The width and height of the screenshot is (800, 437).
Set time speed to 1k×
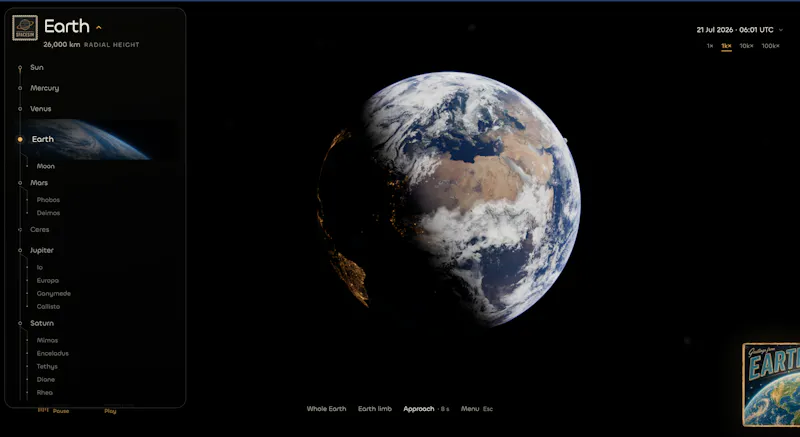click(727, 46)
